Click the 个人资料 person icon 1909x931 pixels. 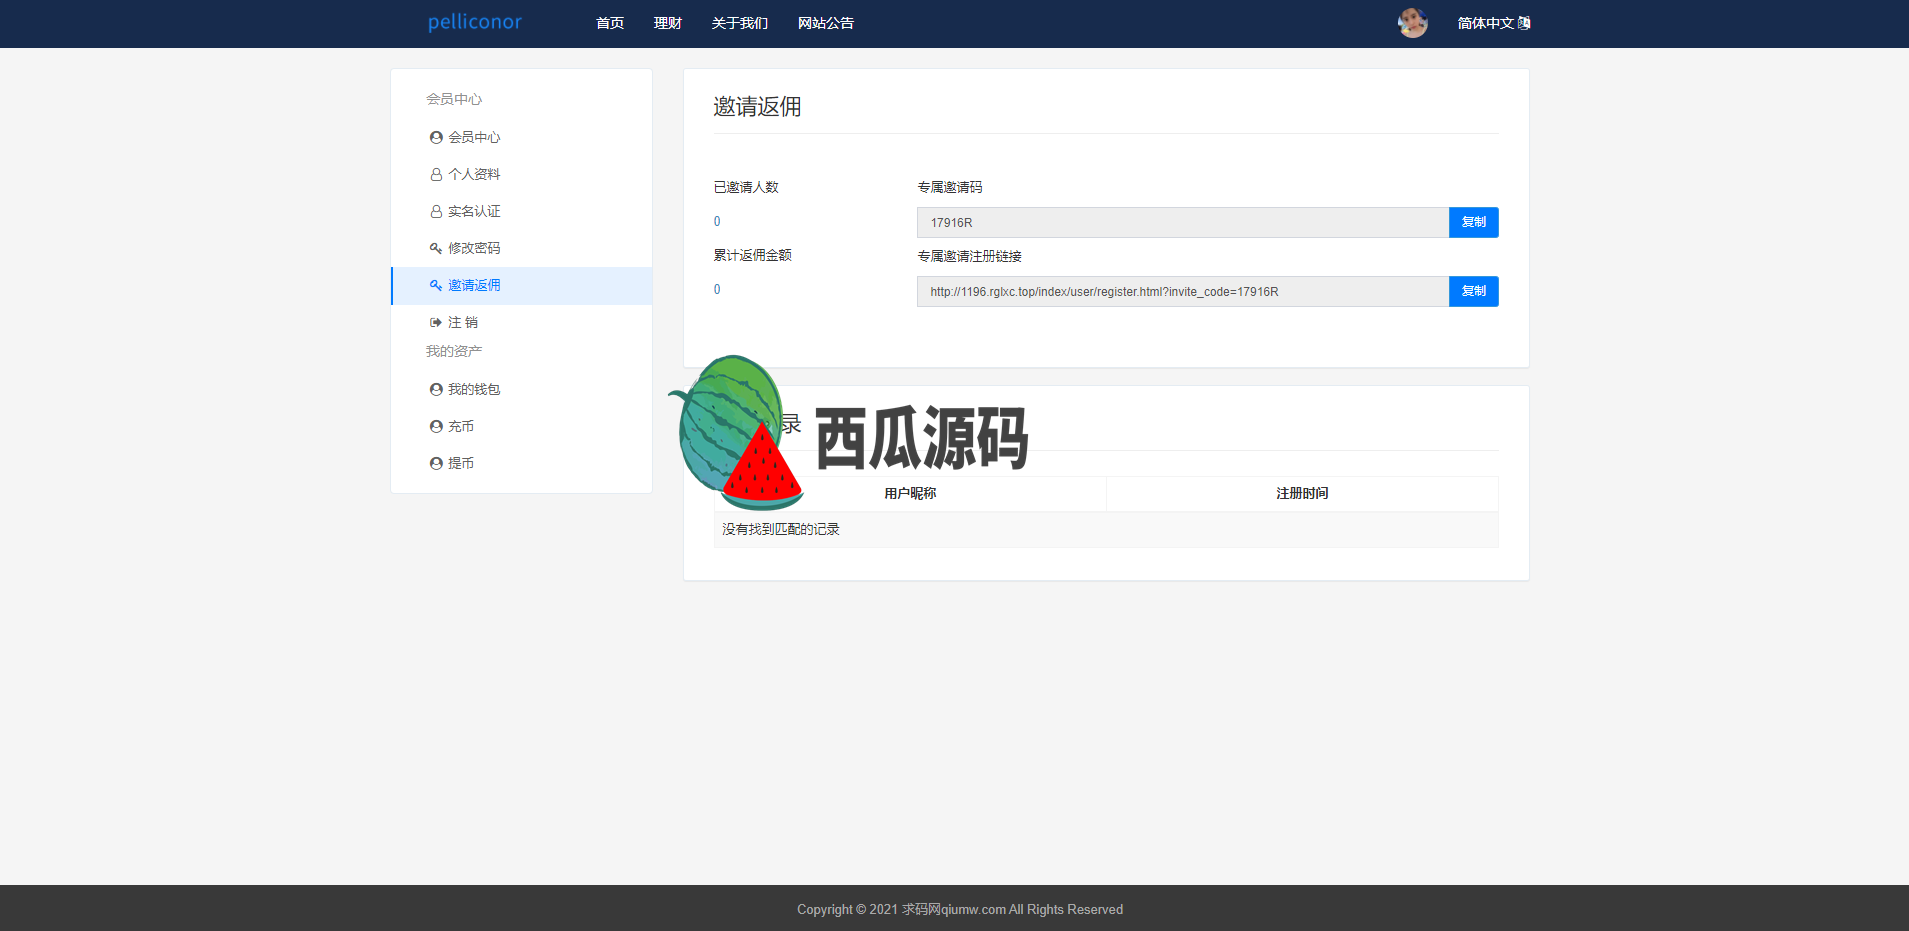436,174
